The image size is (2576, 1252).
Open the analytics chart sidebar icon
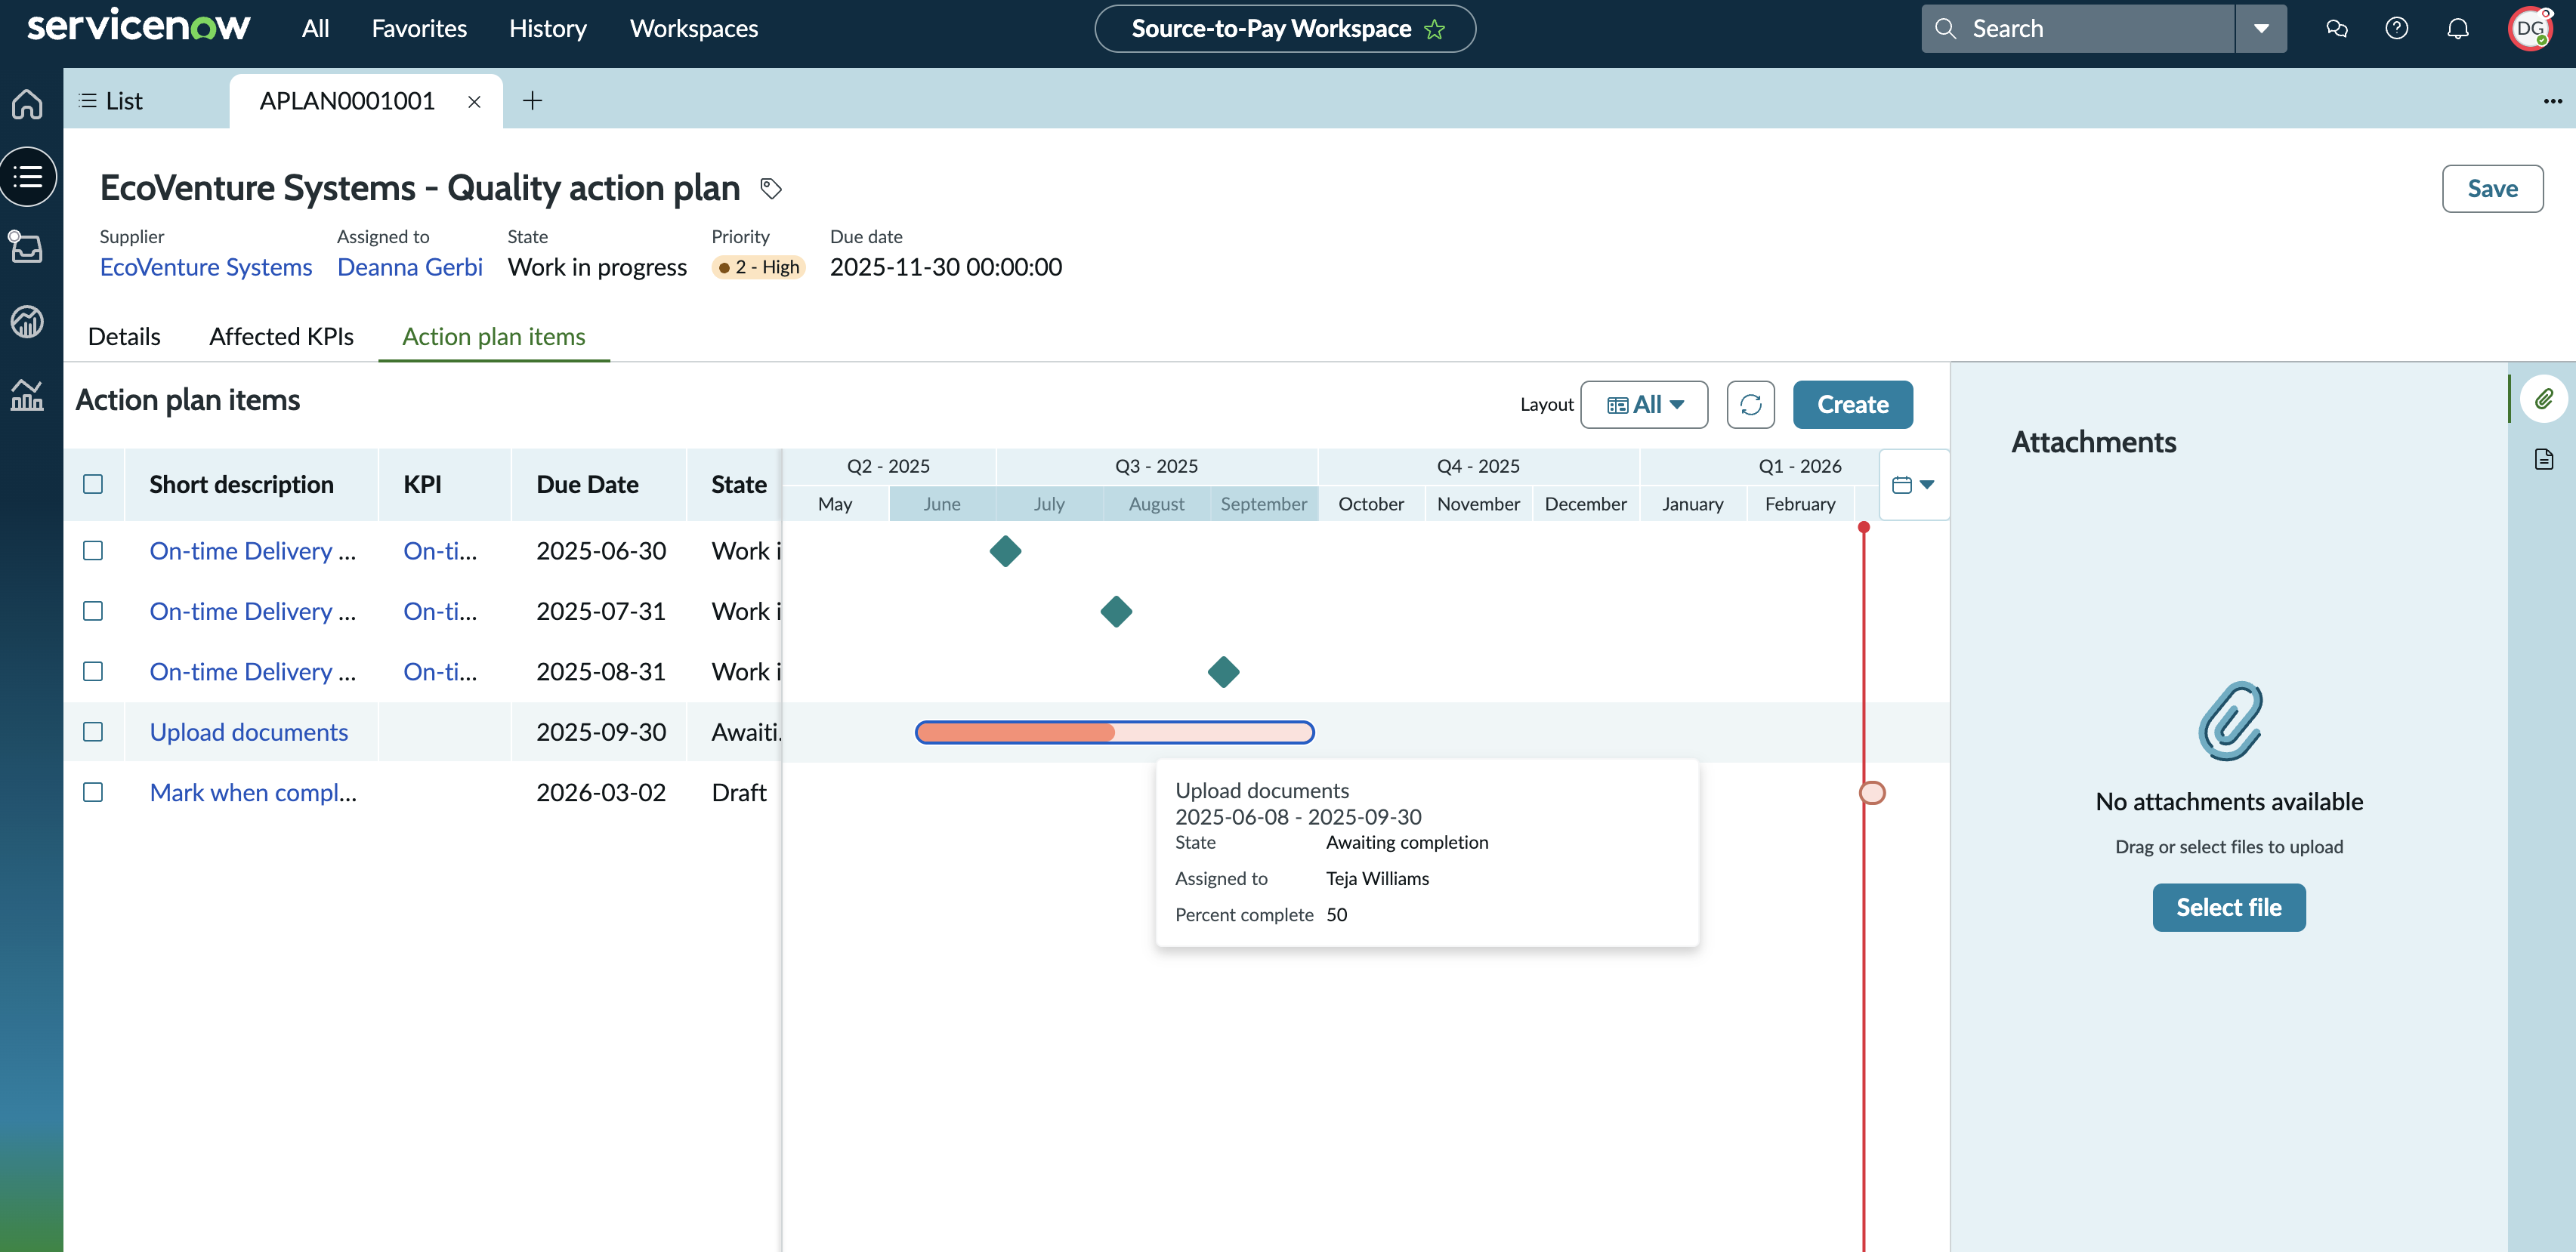[27, 395]
